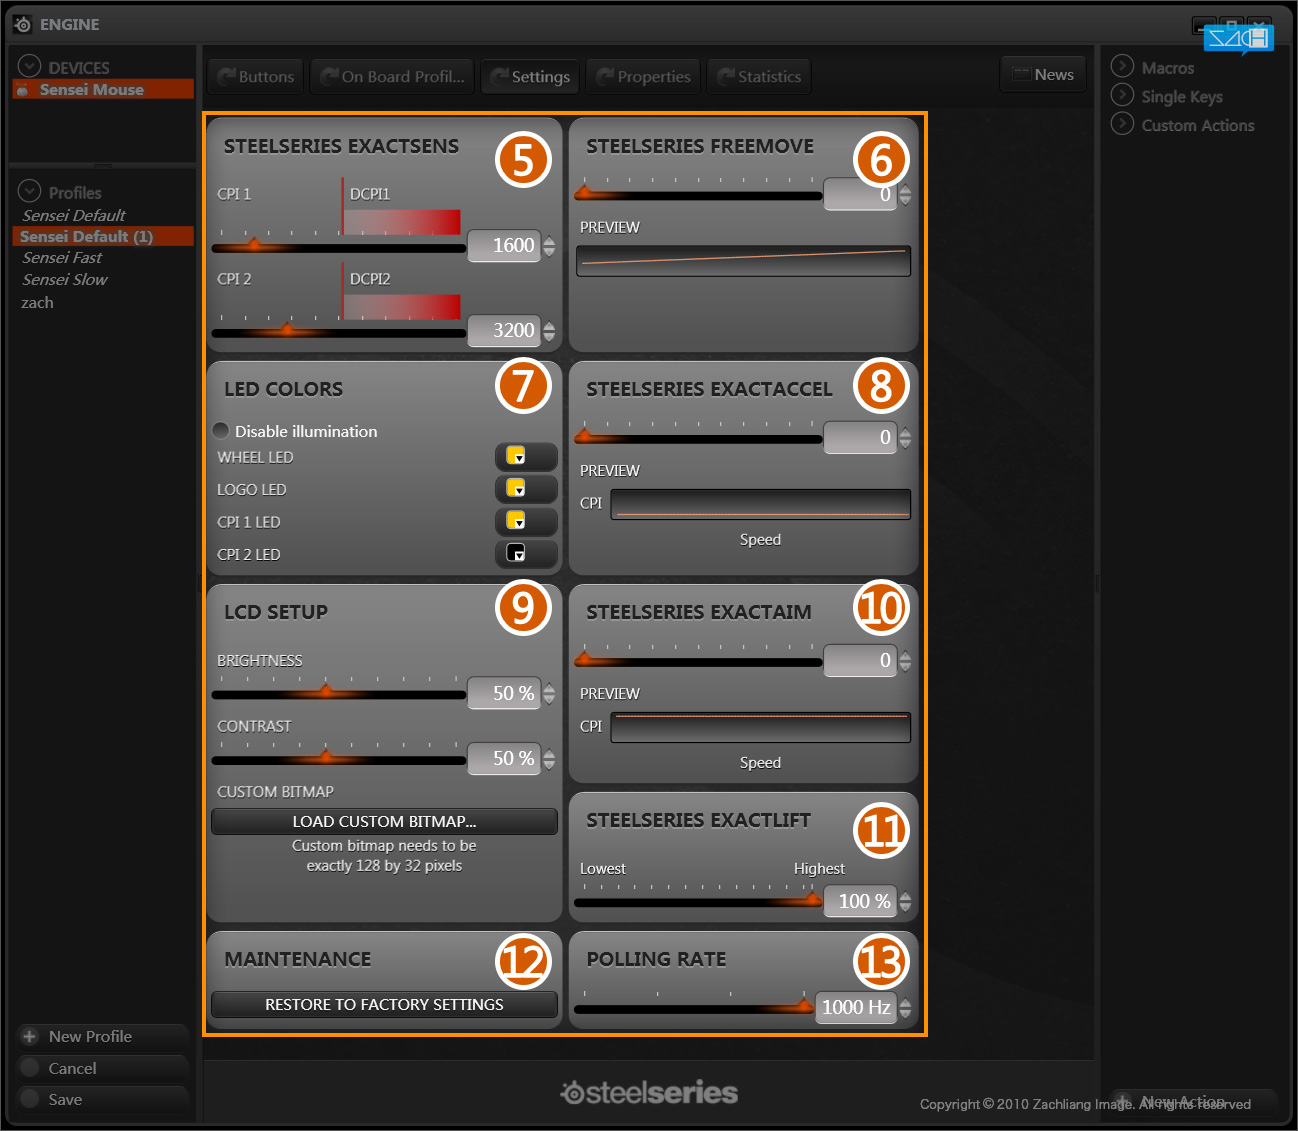Select the Sensei Slow profile
This screenshot has width=1298, height=1131.
[65, 279]
